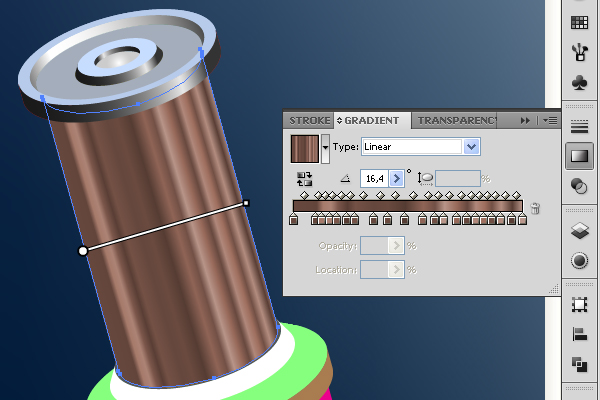Select the leftmost midpoint diamond above slider
The height and width of the screenshot is (400, 600).
pos(304,196)
